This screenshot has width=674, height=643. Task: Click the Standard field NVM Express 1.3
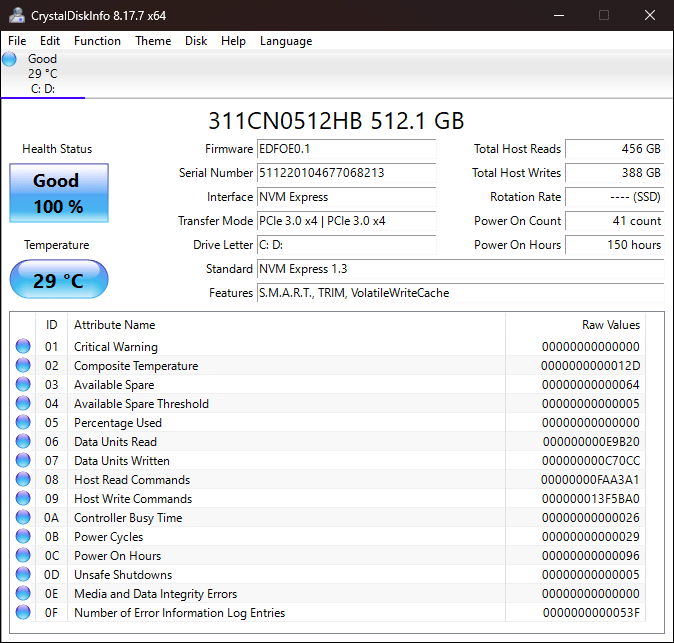(461, 269)
